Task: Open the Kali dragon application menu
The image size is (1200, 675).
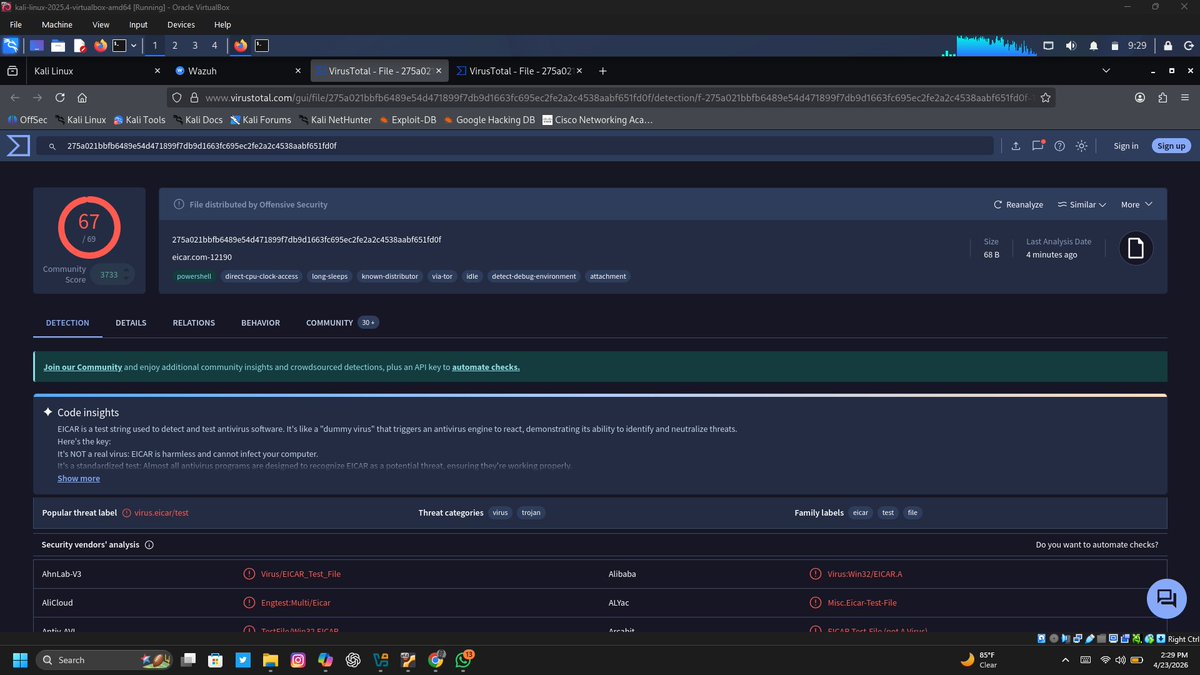Action: click(x=10, y=45)
